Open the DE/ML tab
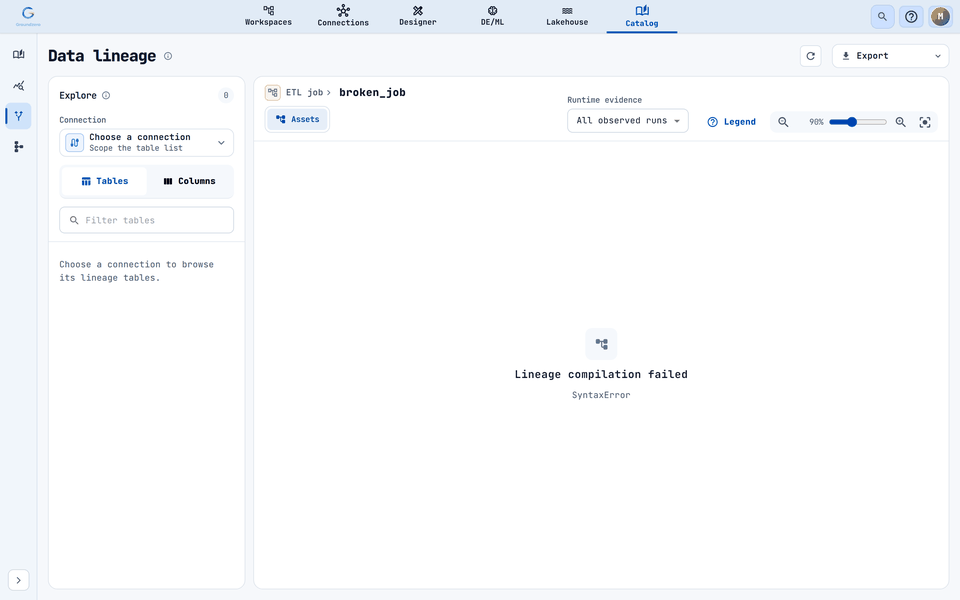960x600 pixels. click(492, 17)
